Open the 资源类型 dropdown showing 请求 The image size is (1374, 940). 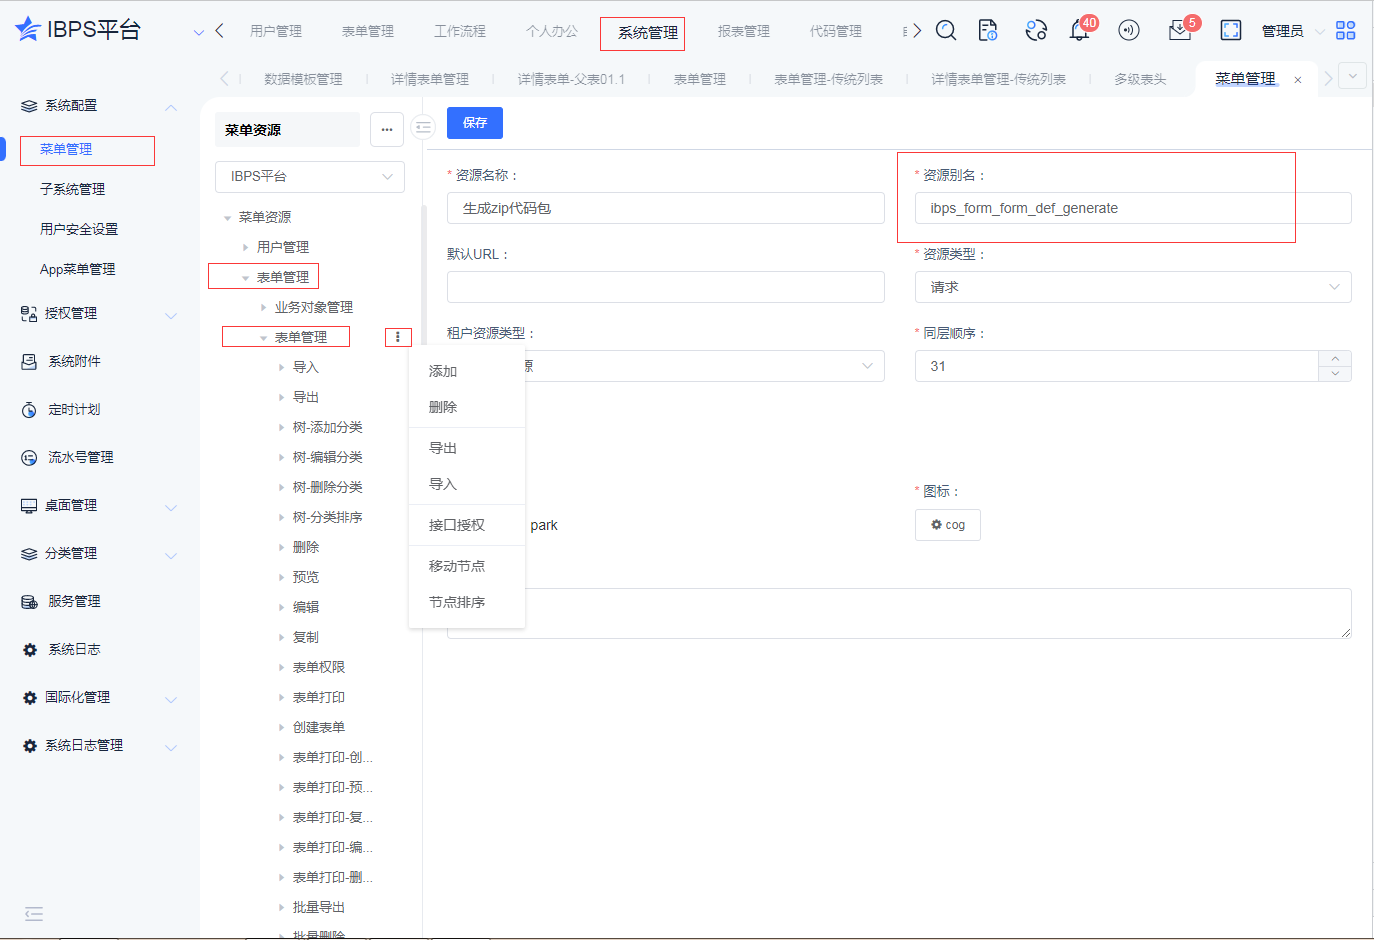point(1132,287)
